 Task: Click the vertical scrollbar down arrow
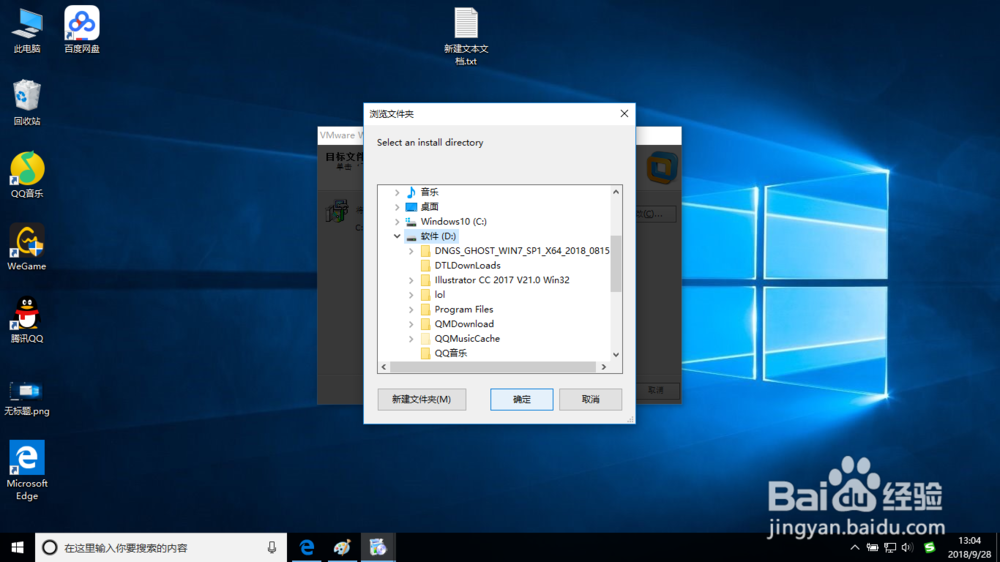[x=616, y=355]
